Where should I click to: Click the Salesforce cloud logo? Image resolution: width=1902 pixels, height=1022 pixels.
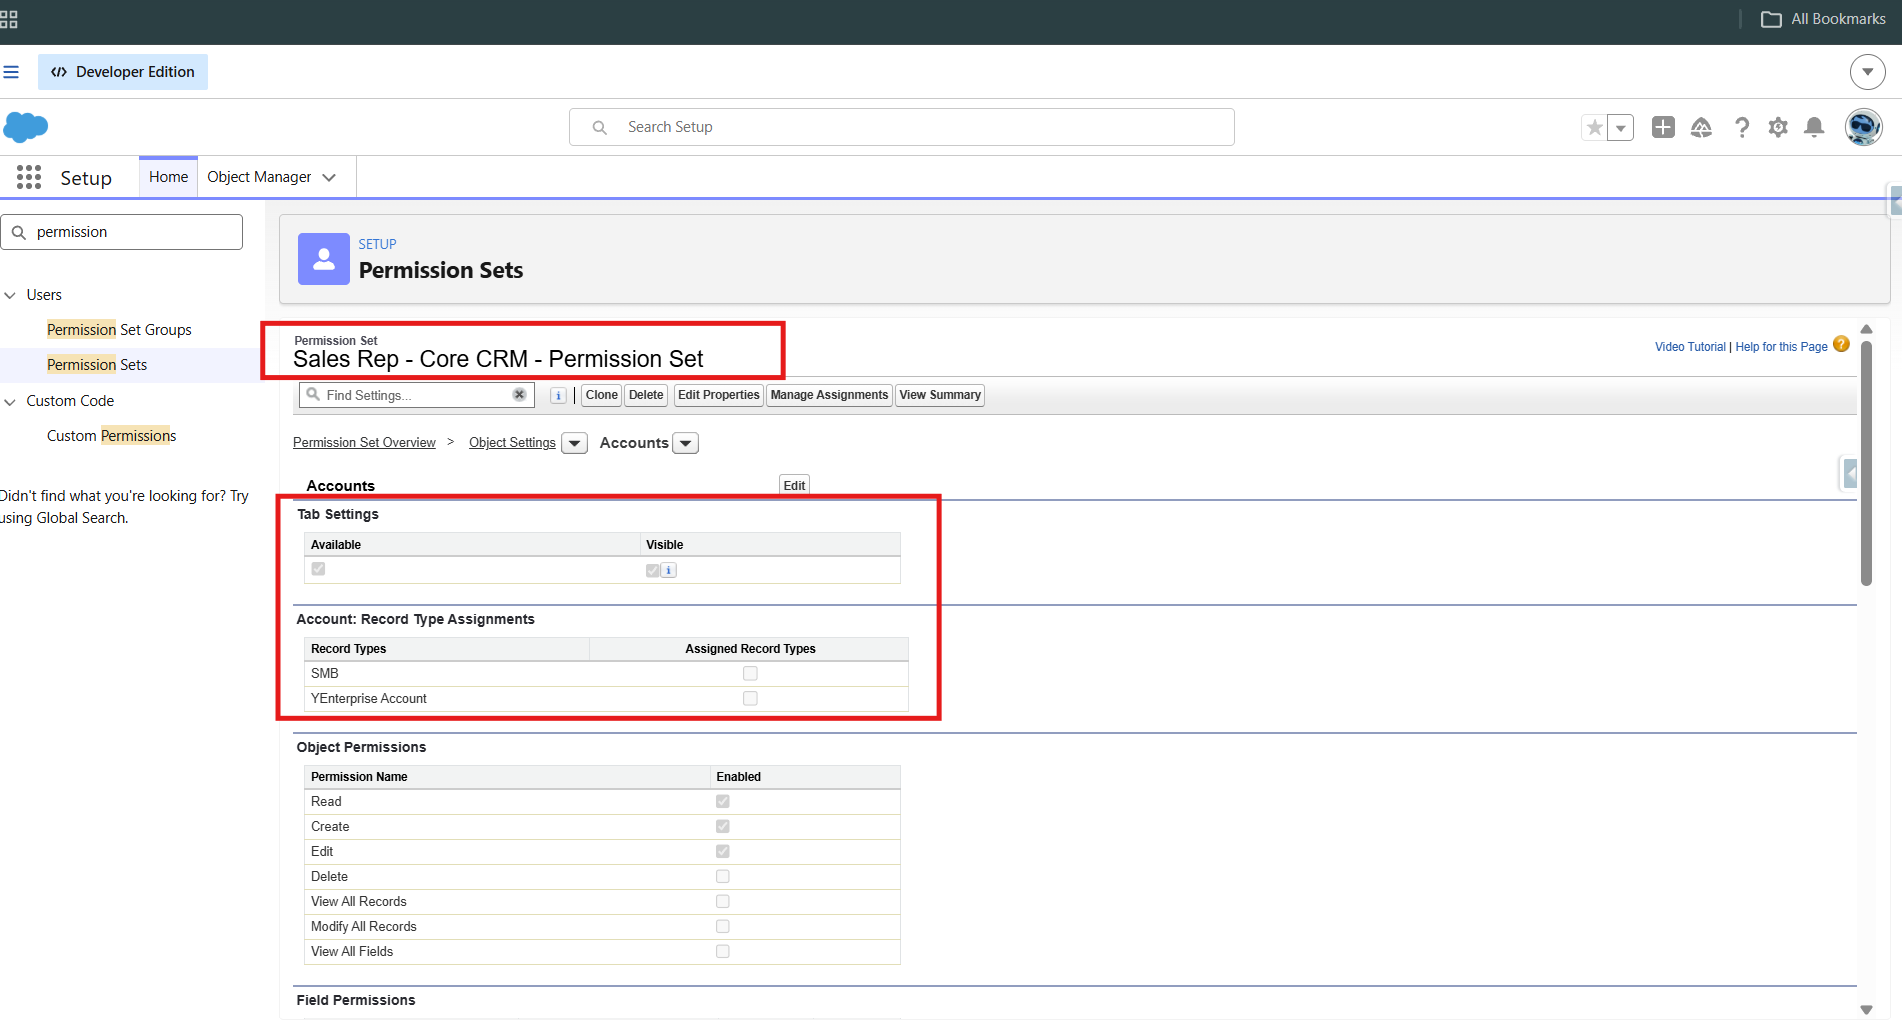click(x=26, y=127)
